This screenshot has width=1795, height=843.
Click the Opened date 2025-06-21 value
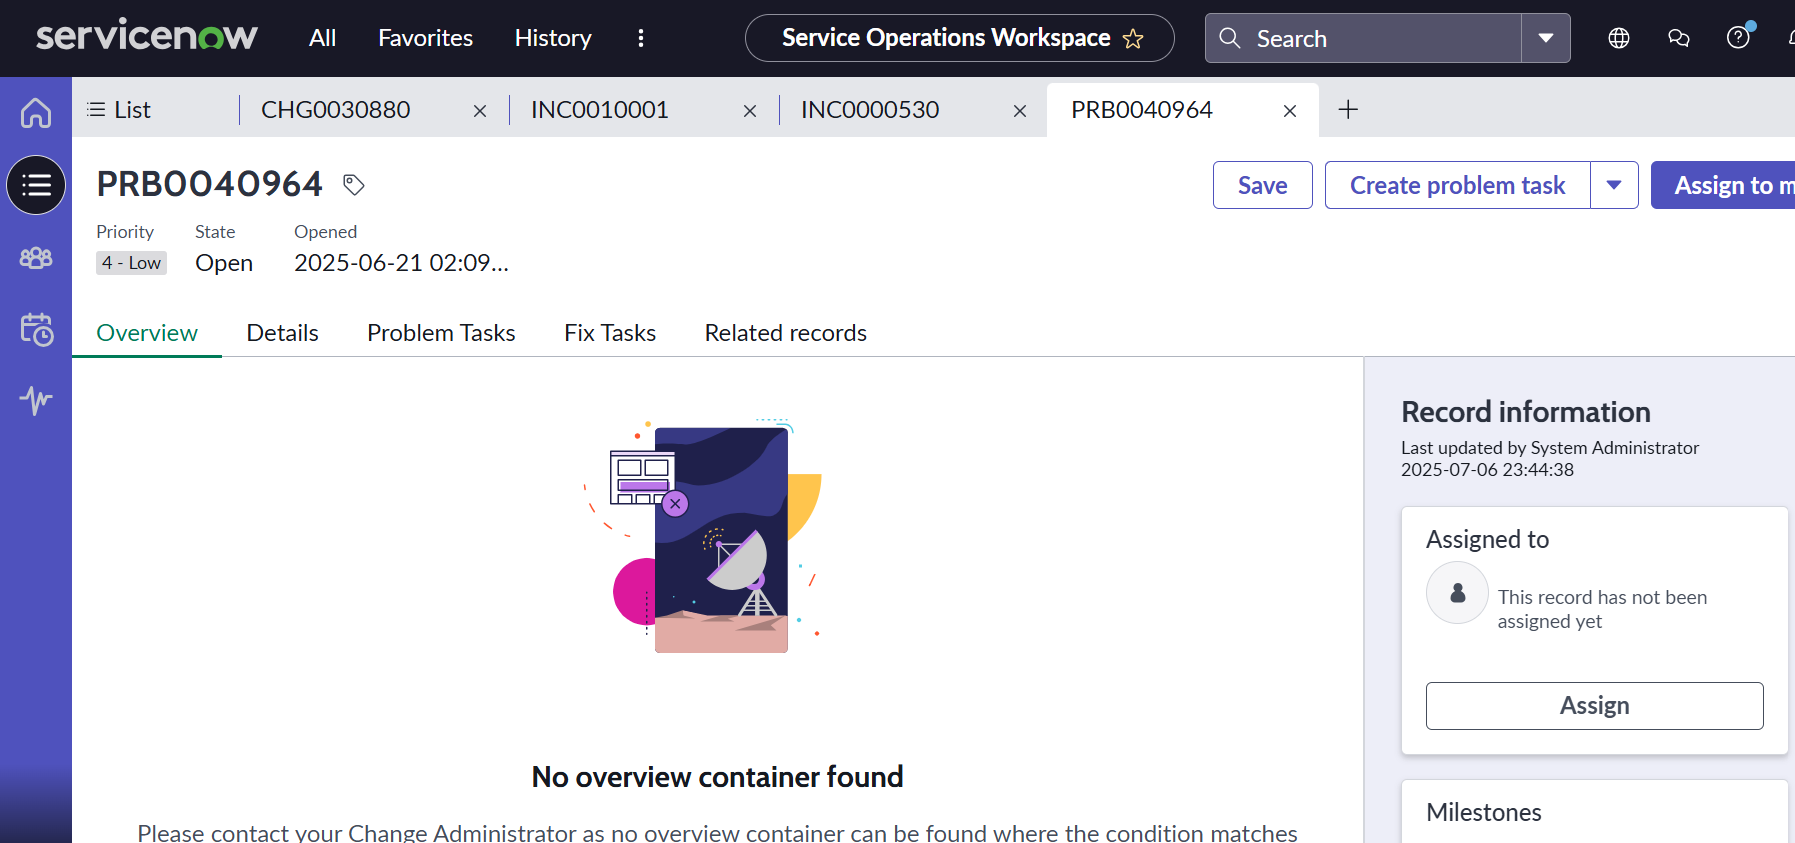point(402,263)
